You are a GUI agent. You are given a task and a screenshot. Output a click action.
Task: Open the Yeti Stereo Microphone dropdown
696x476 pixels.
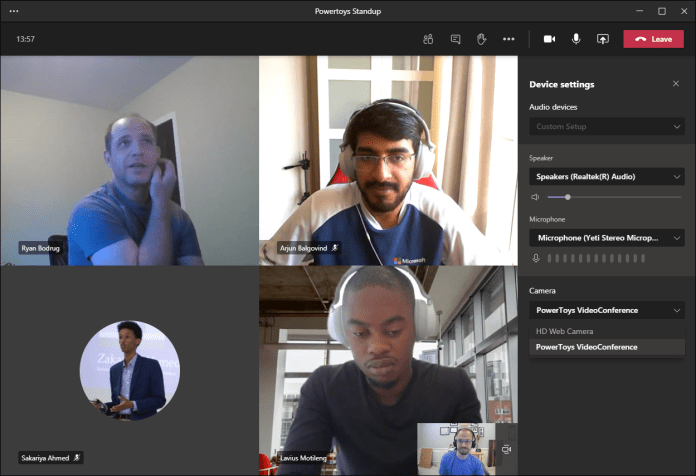pos(607,238)
